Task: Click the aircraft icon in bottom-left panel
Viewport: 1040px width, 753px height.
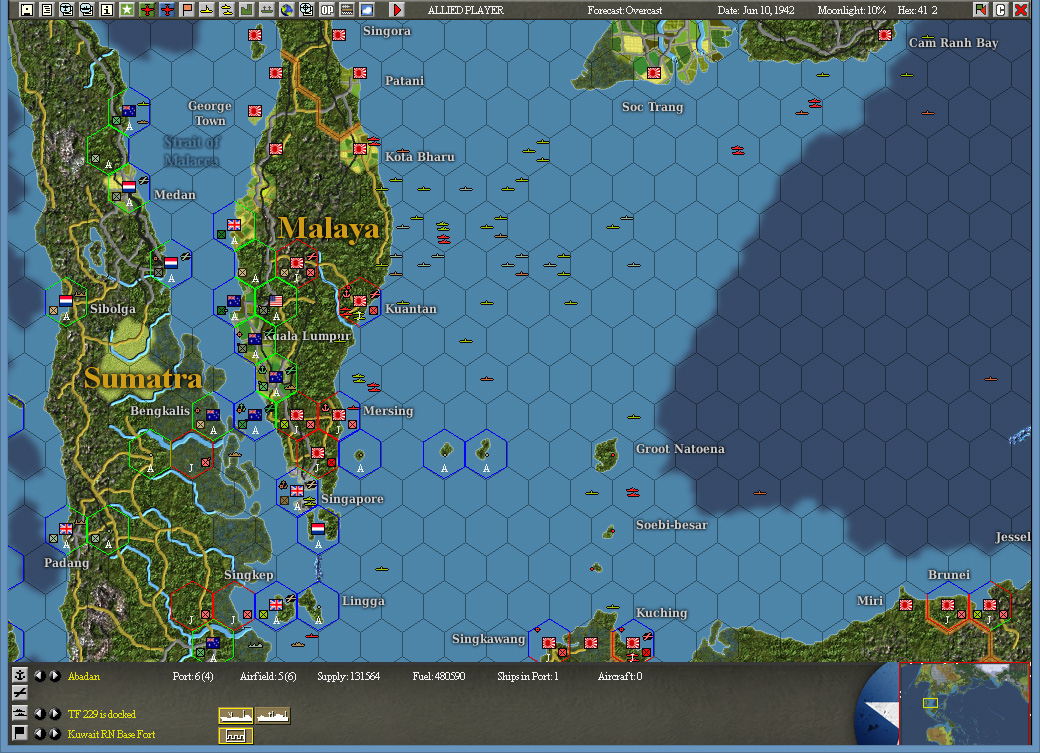Action: click(20, 693)
